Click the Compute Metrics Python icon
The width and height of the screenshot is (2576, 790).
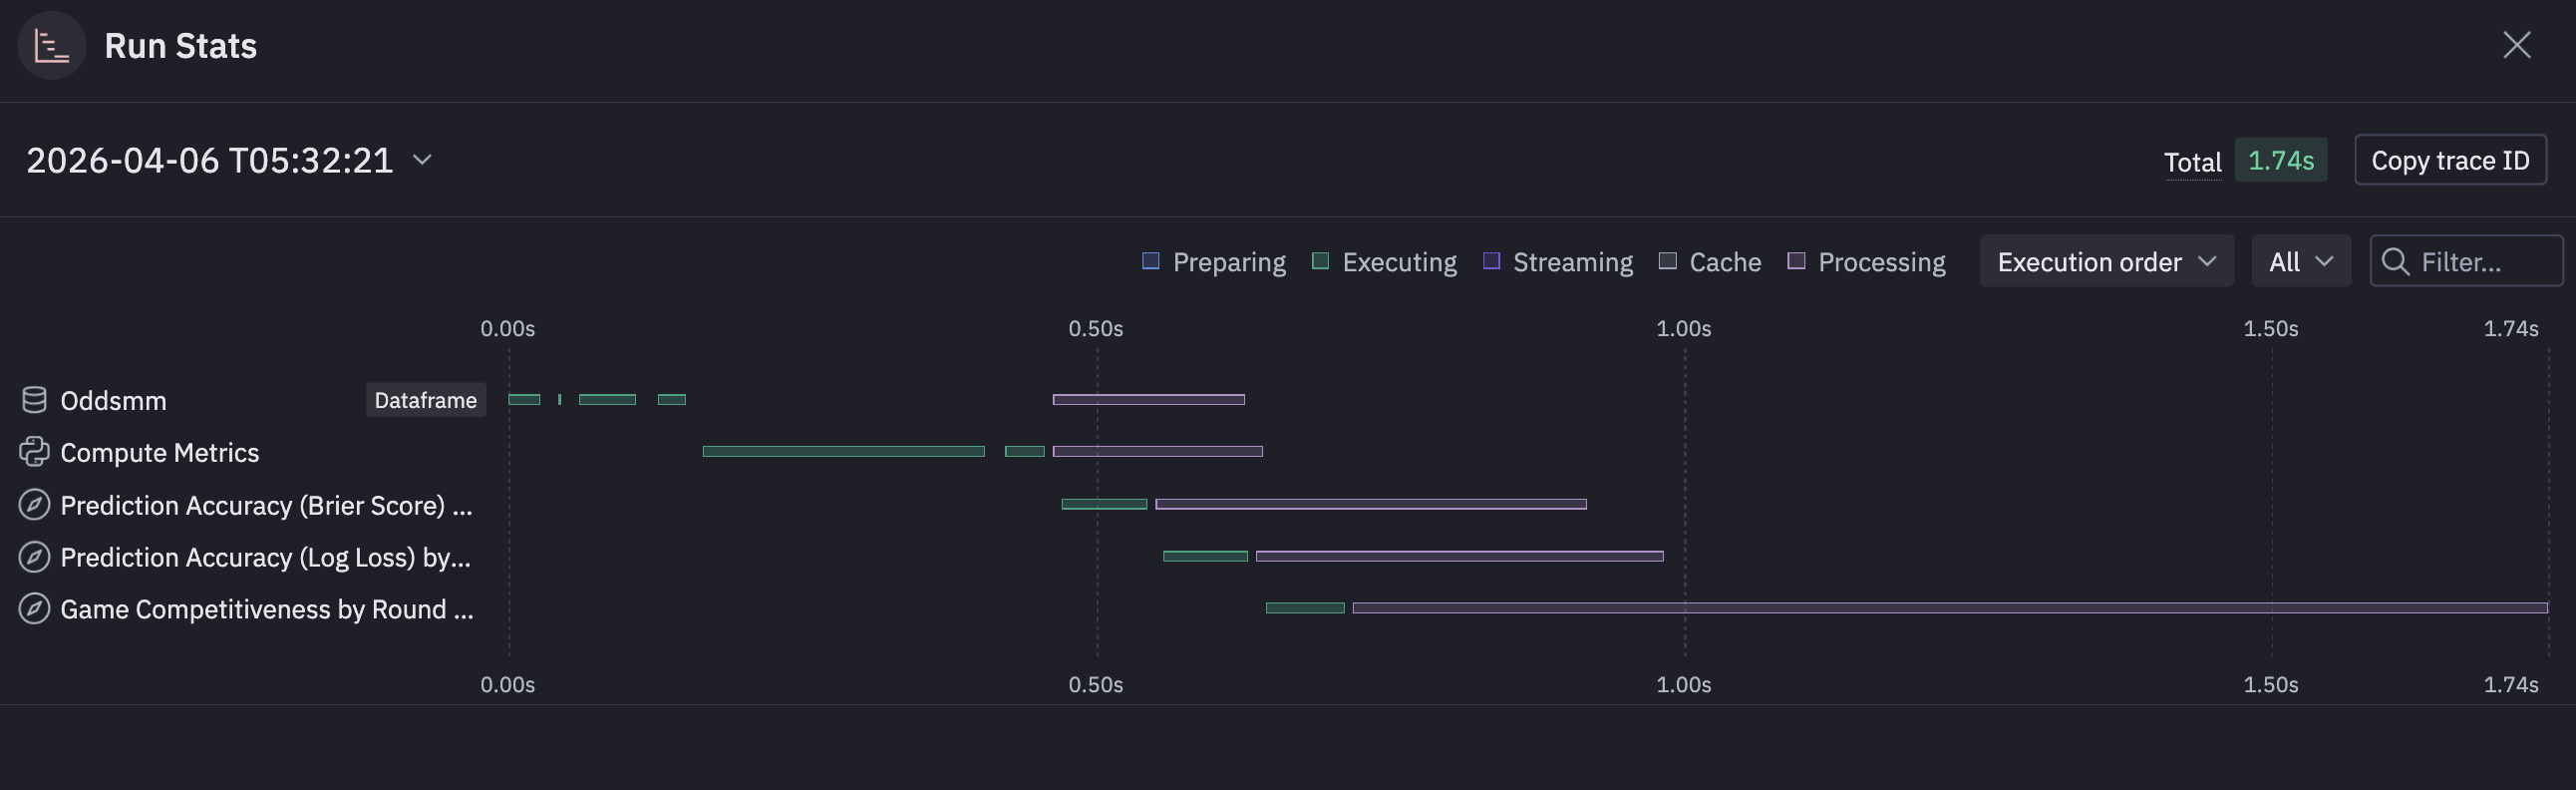click(x=34, y=452)
